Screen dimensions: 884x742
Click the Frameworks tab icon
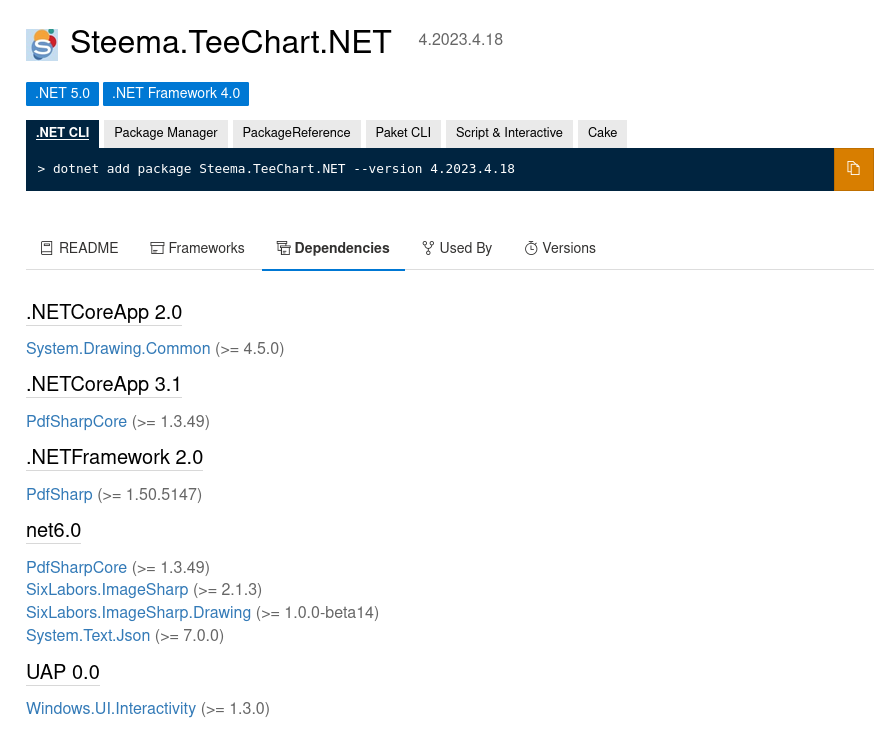(x=157, y=249)
